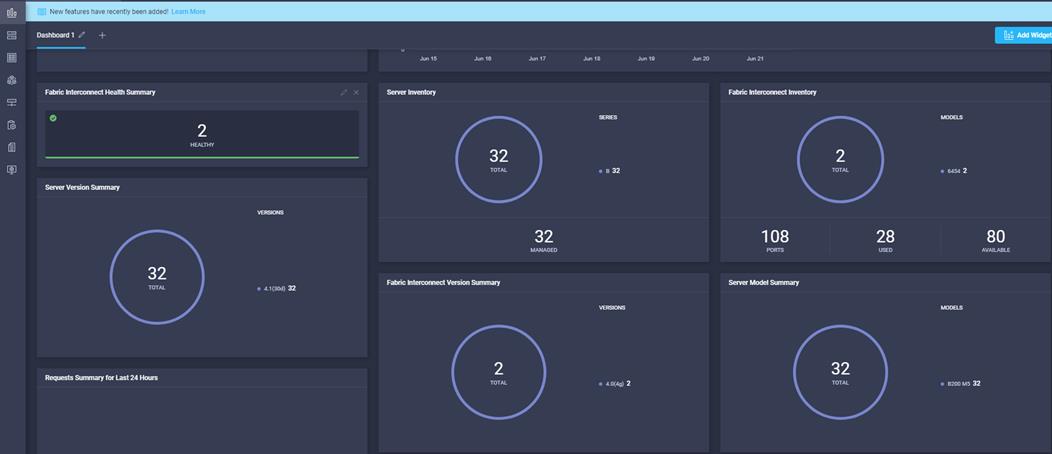Screen dimensions: 1052x454
Task: Open the documents profiles icon in sidebar
Action: click(x=11, y=147)
